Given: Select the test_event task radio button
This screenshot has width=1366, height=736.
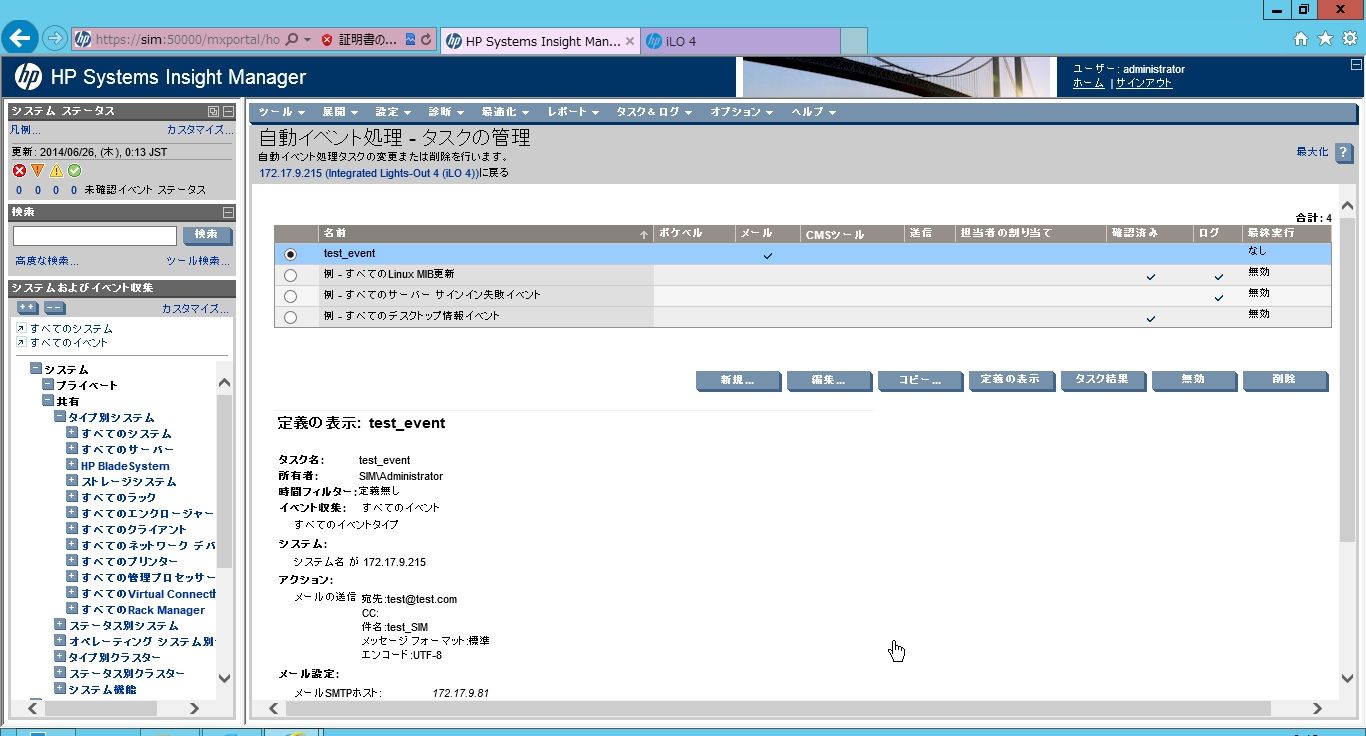Looking at the screenshot, I should pyautogui.click(x=290, y=254).
